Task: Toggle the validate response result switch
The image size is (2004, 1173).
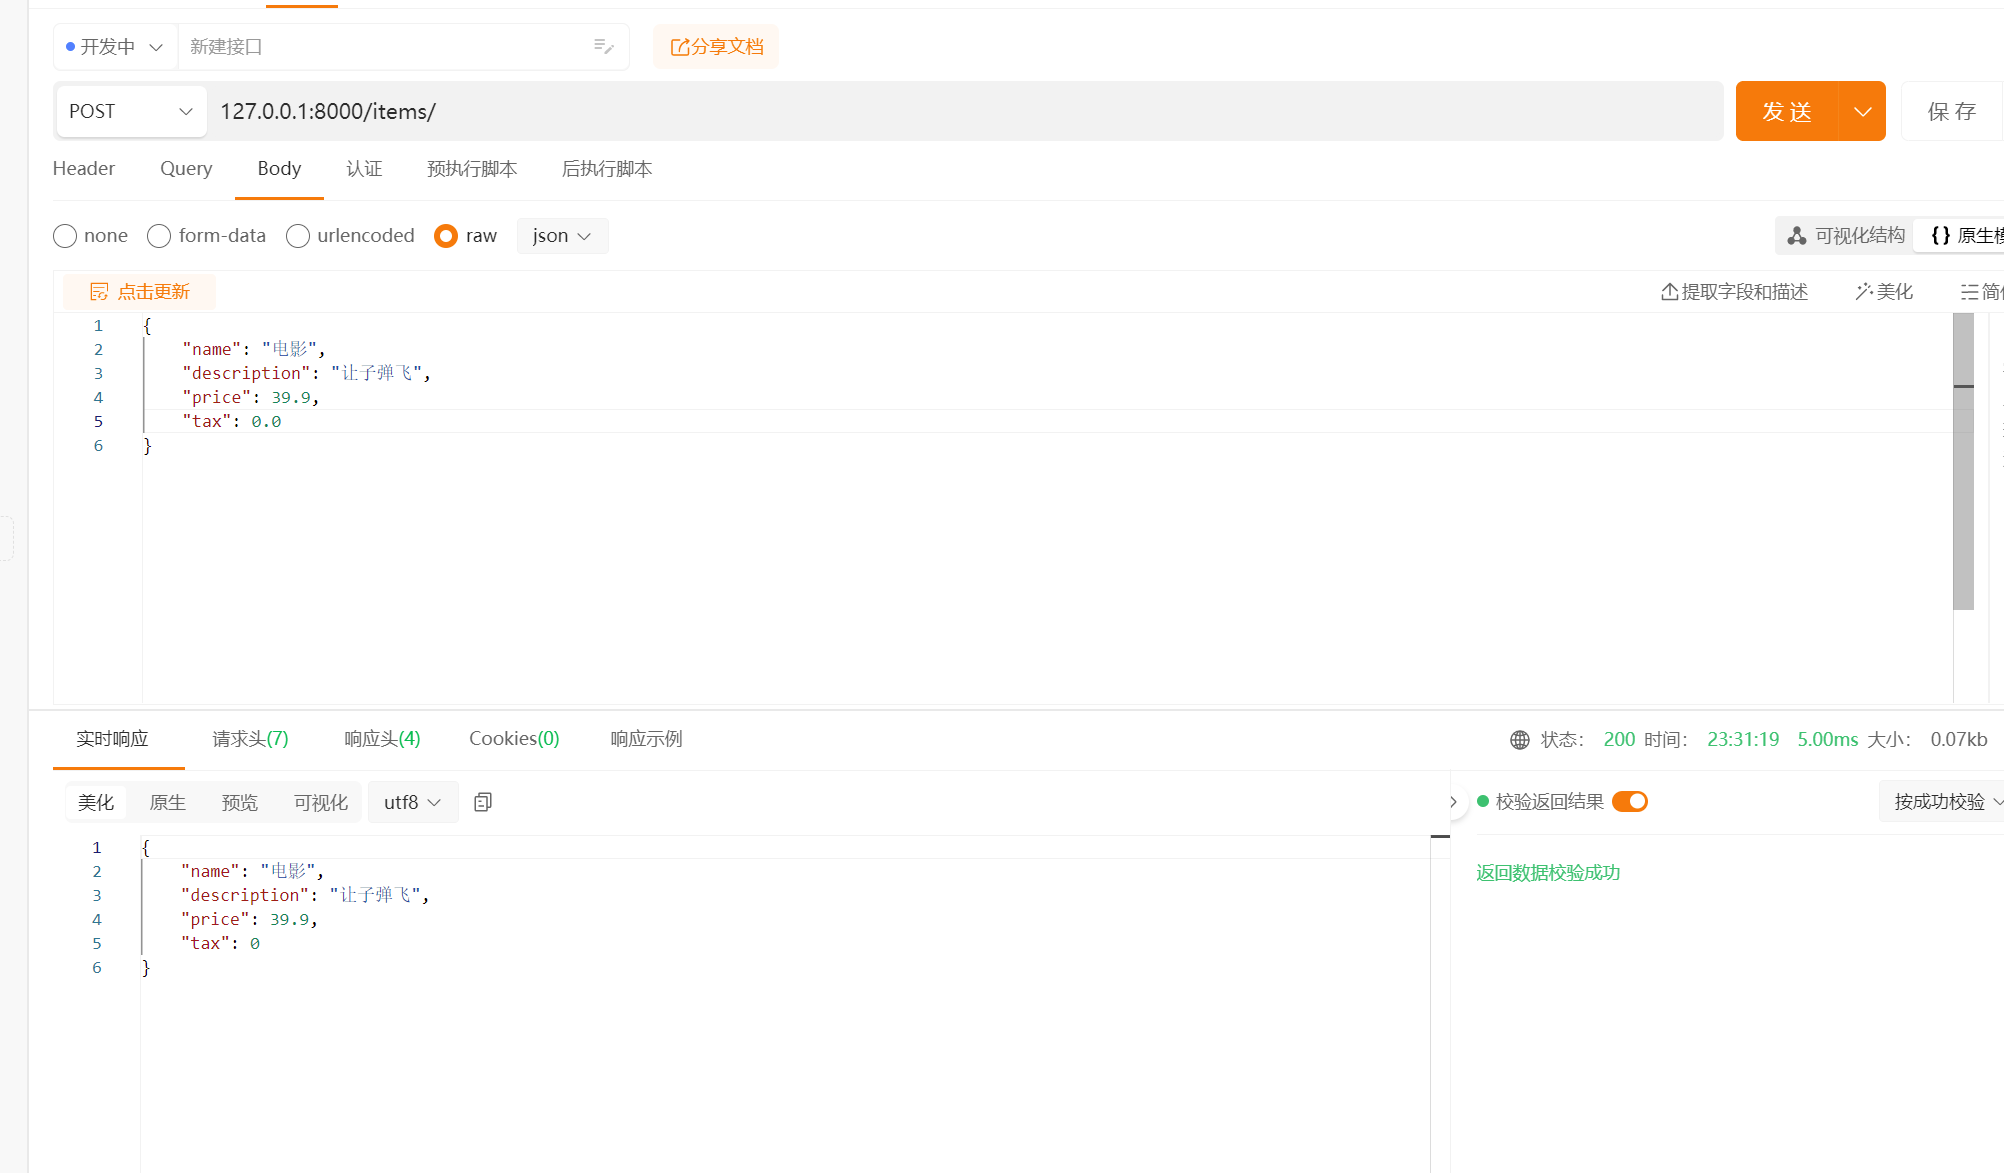Action: [1629, 801]
